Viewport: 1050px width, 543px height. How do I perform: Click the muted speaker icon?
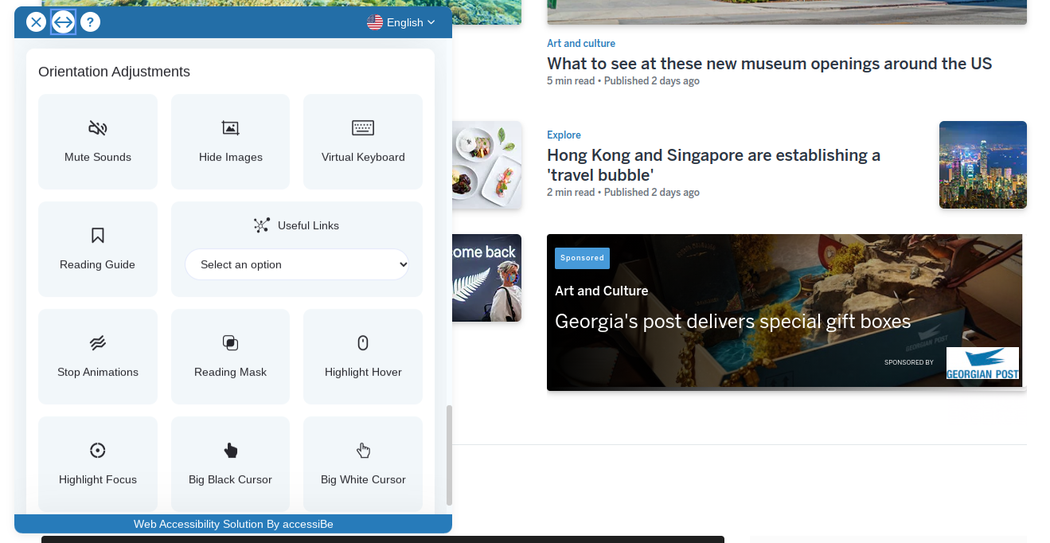point(98,128)
